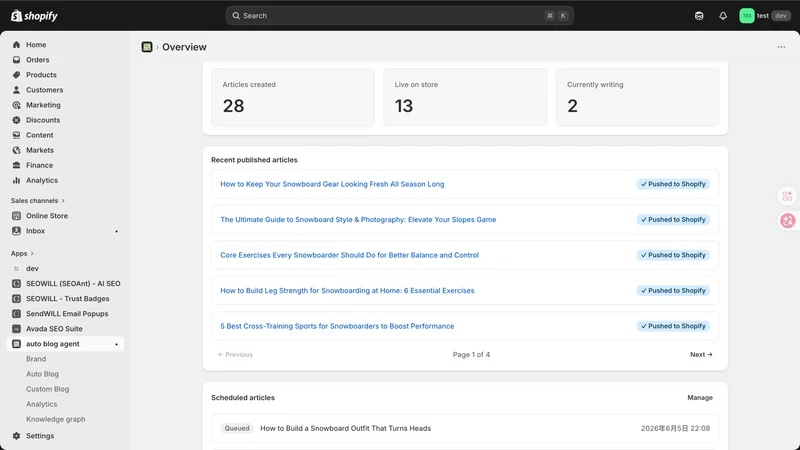Click Pushed to Shopify badge for Core Exercises article
Image resolution: width=800 pixels, height=450 pixels.
pyautogui.click(x=673, y=255)
